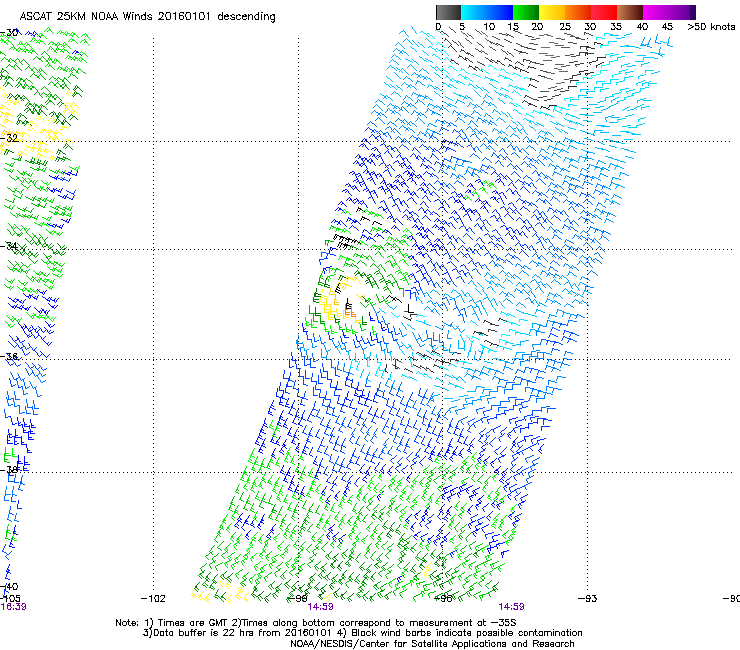Select the dark purple 45-50 knot color segment
The height and width of the screenshot is (650, 740).
coord(682,12)
